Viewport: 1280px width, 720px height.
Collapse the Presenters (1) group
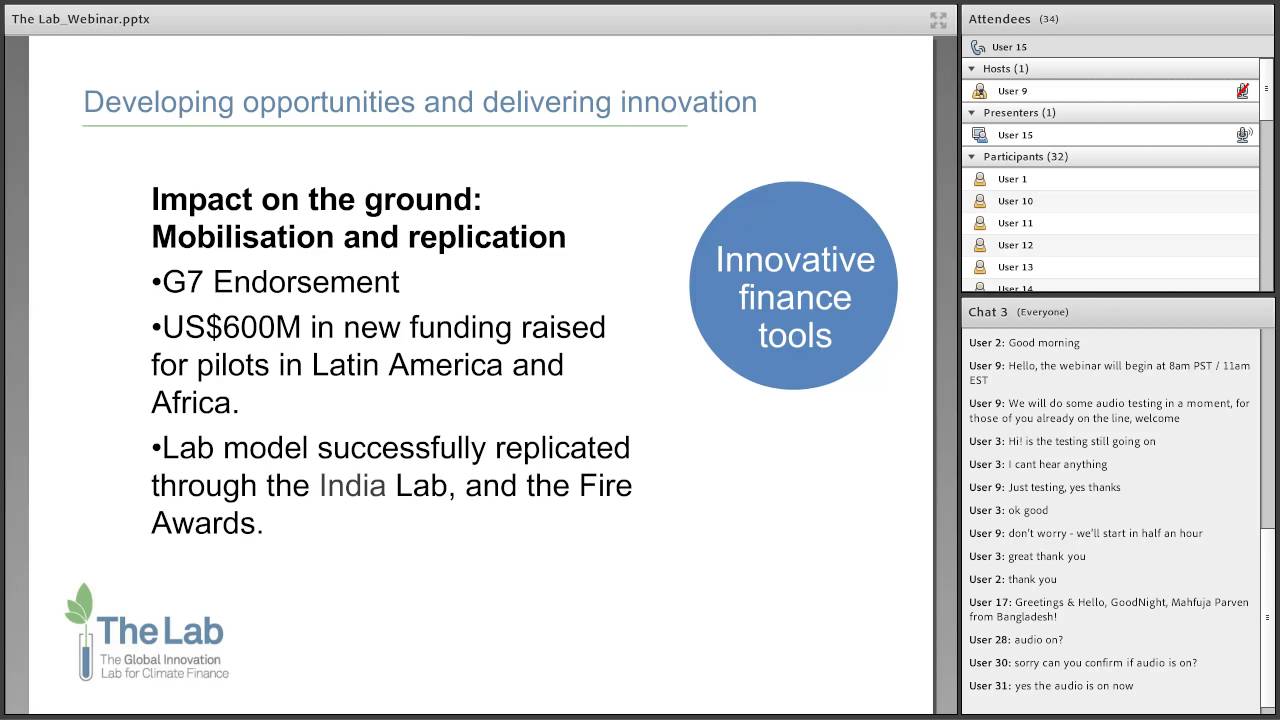972,113
